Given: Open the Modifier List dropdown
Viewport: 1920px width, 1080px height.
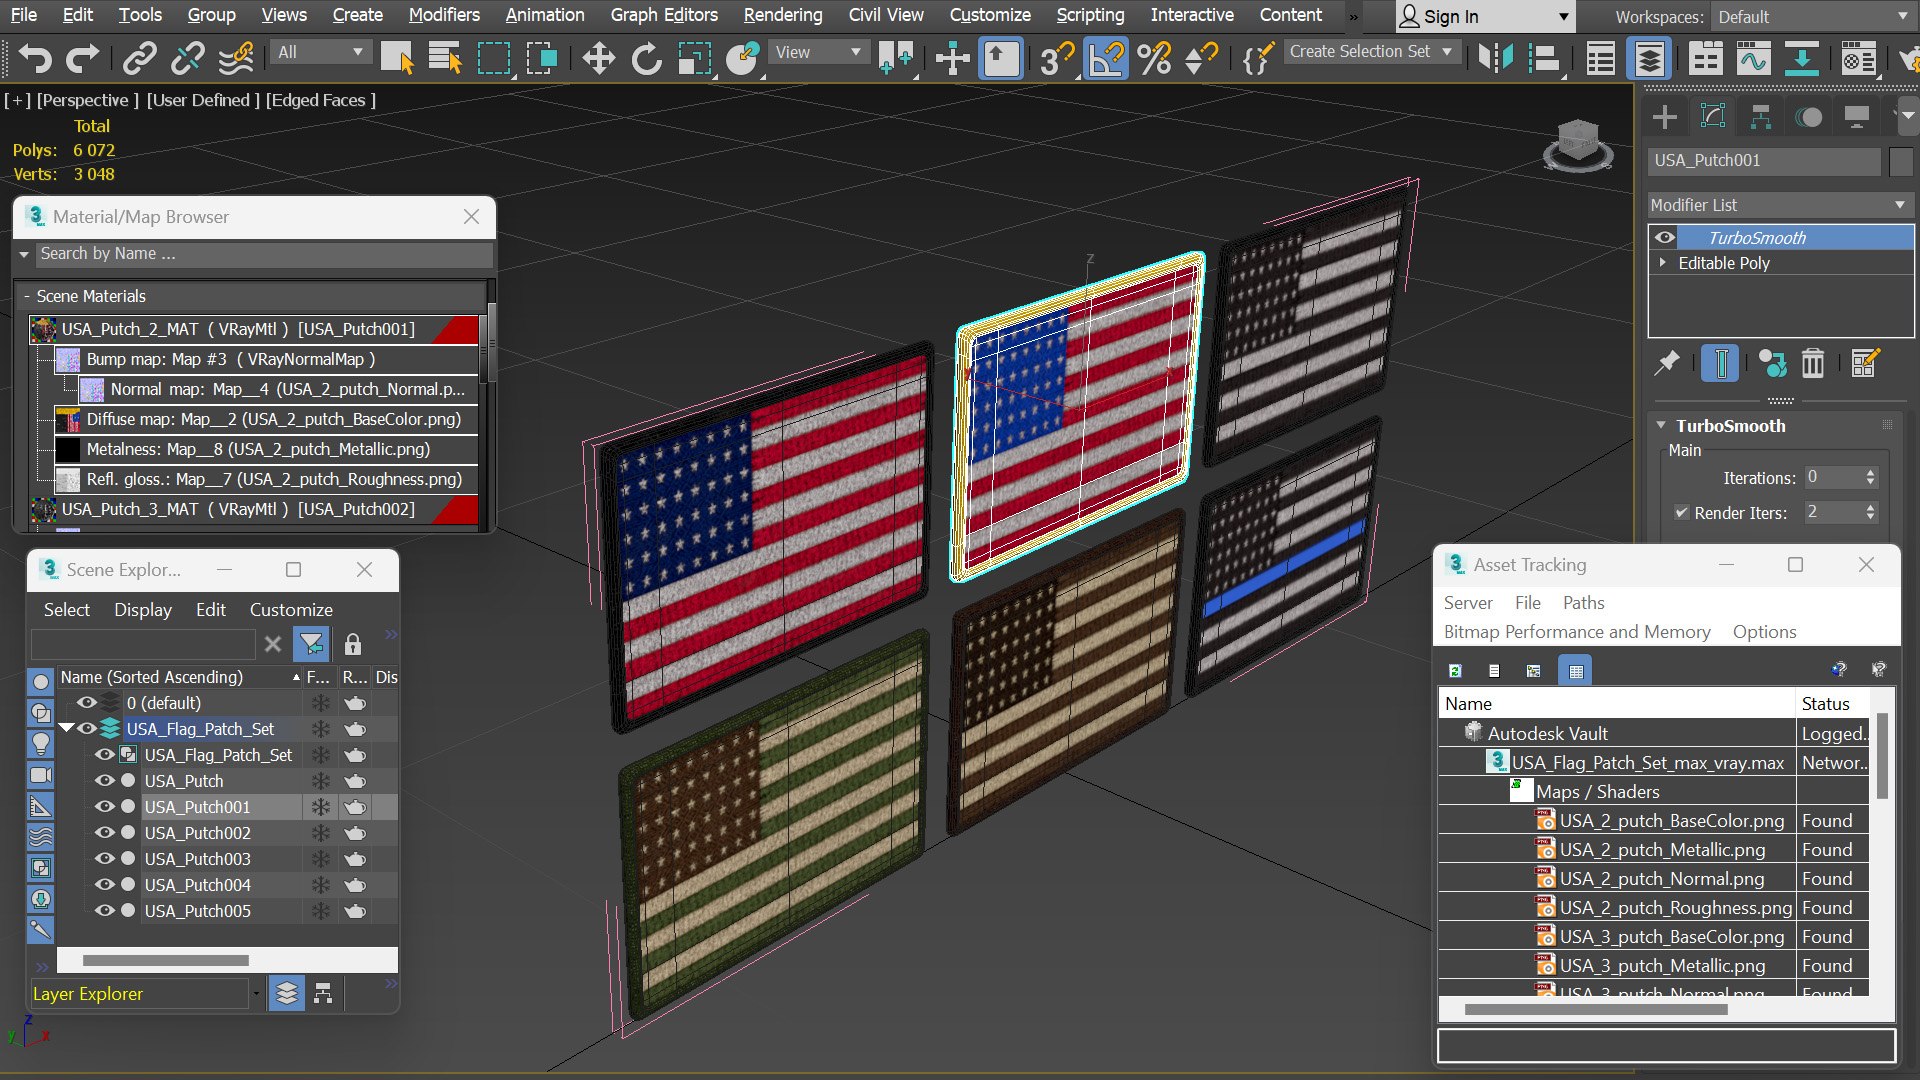Looking at the screenshot, I should click(1780, 205).
